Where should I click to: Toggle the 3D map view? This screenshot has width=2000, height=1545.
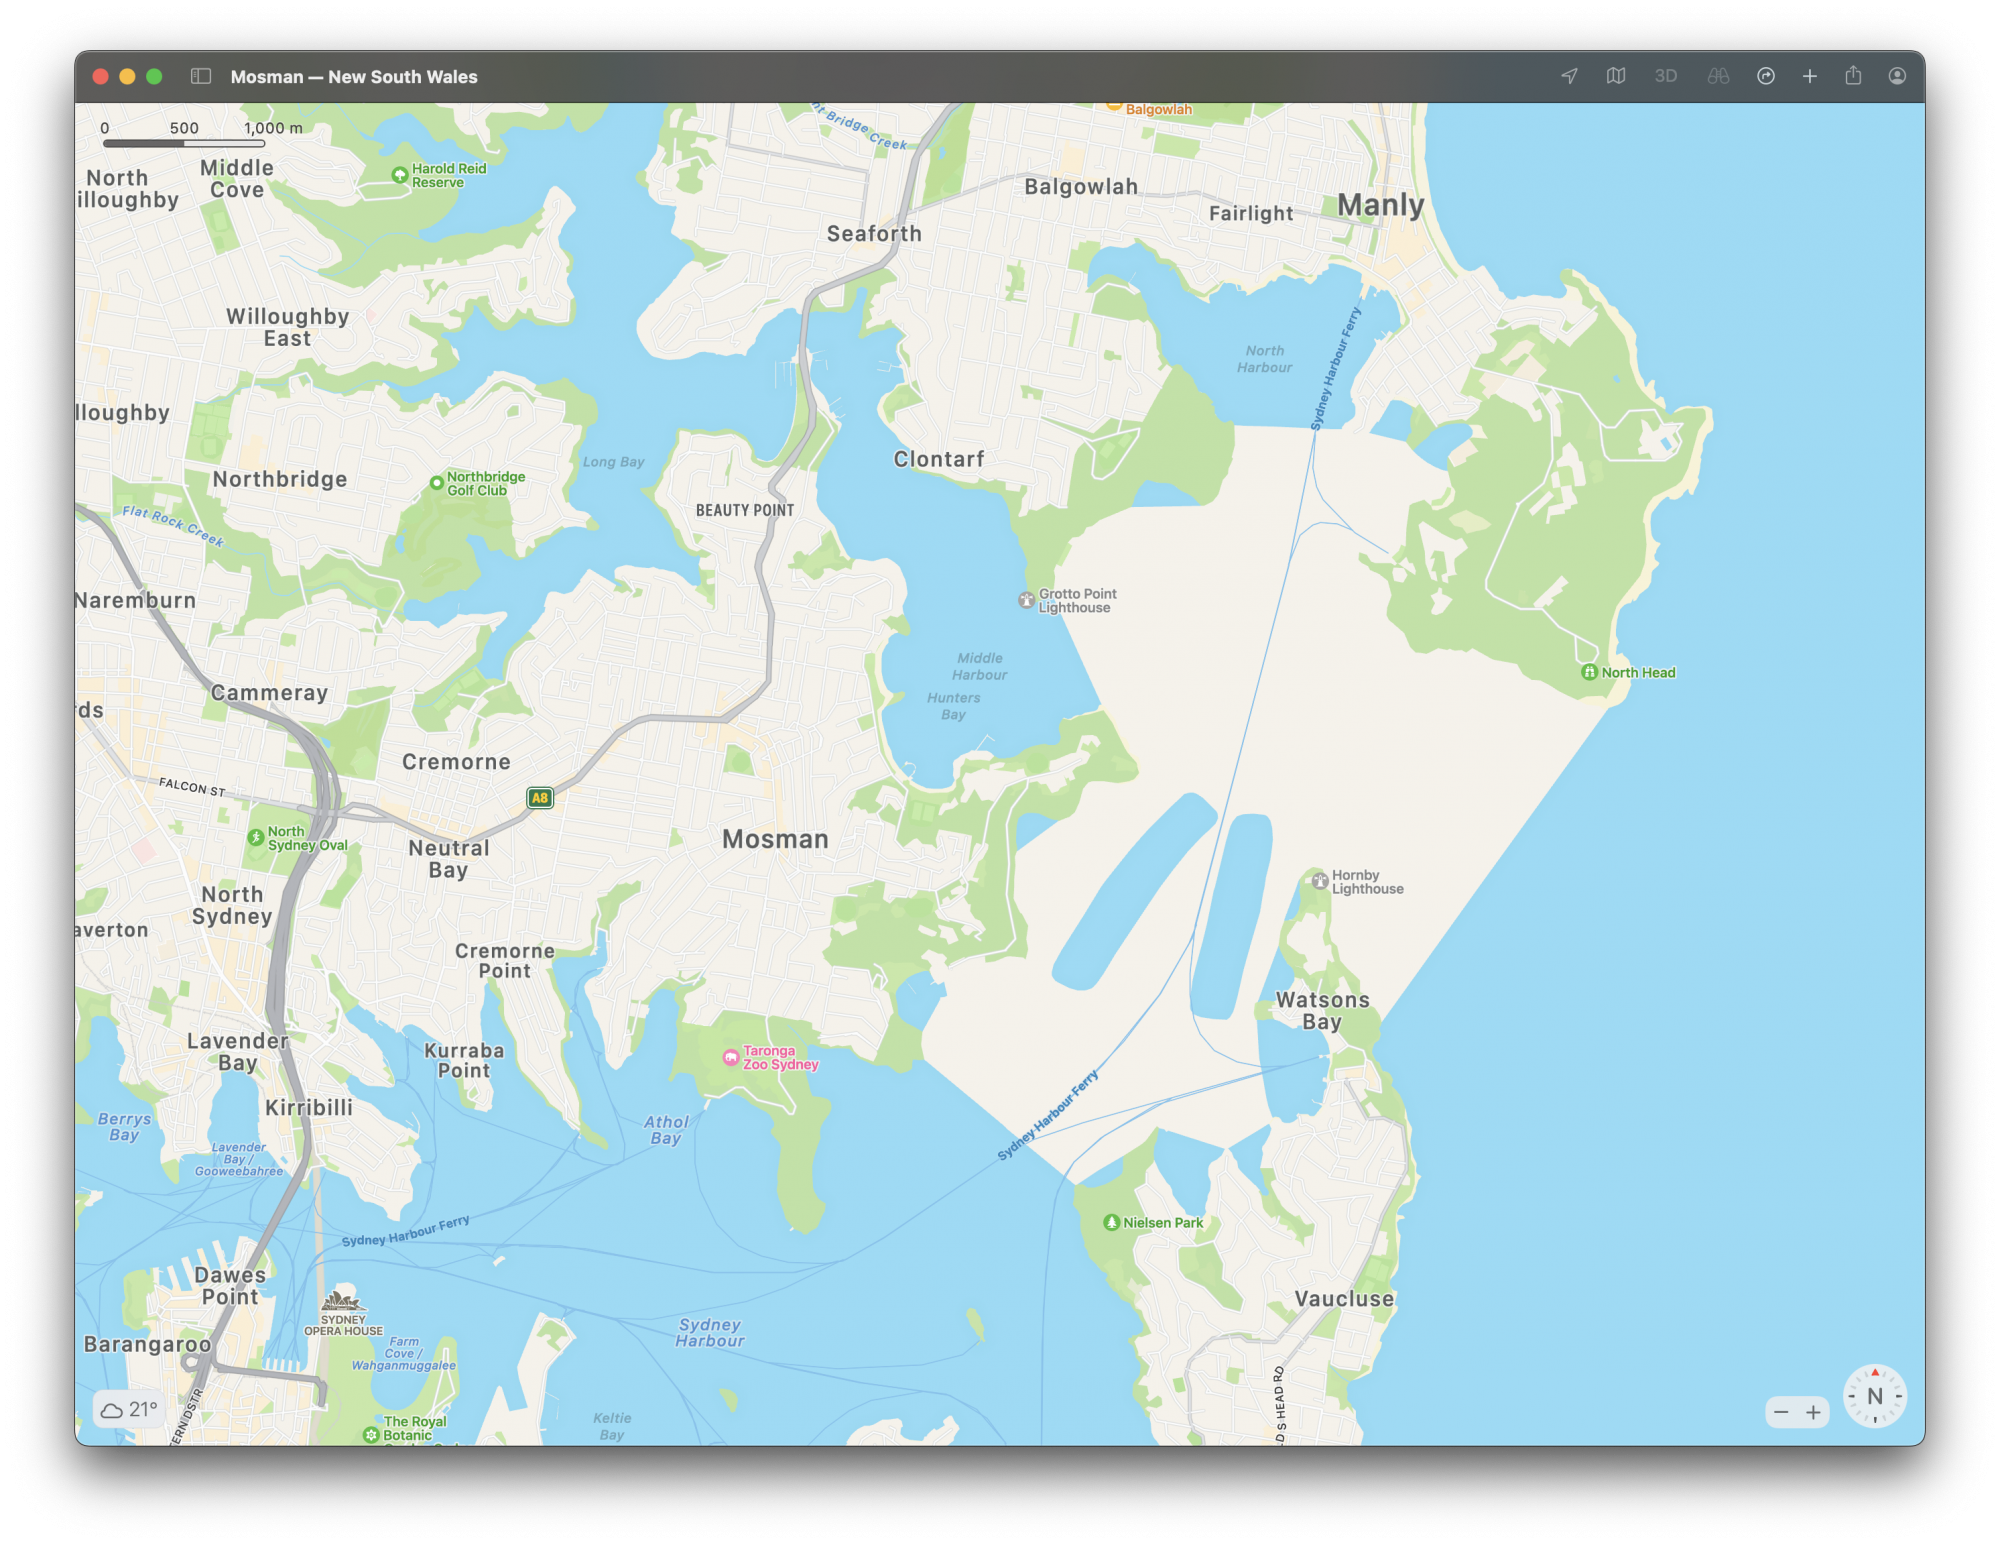click(x=1665, y=76)
